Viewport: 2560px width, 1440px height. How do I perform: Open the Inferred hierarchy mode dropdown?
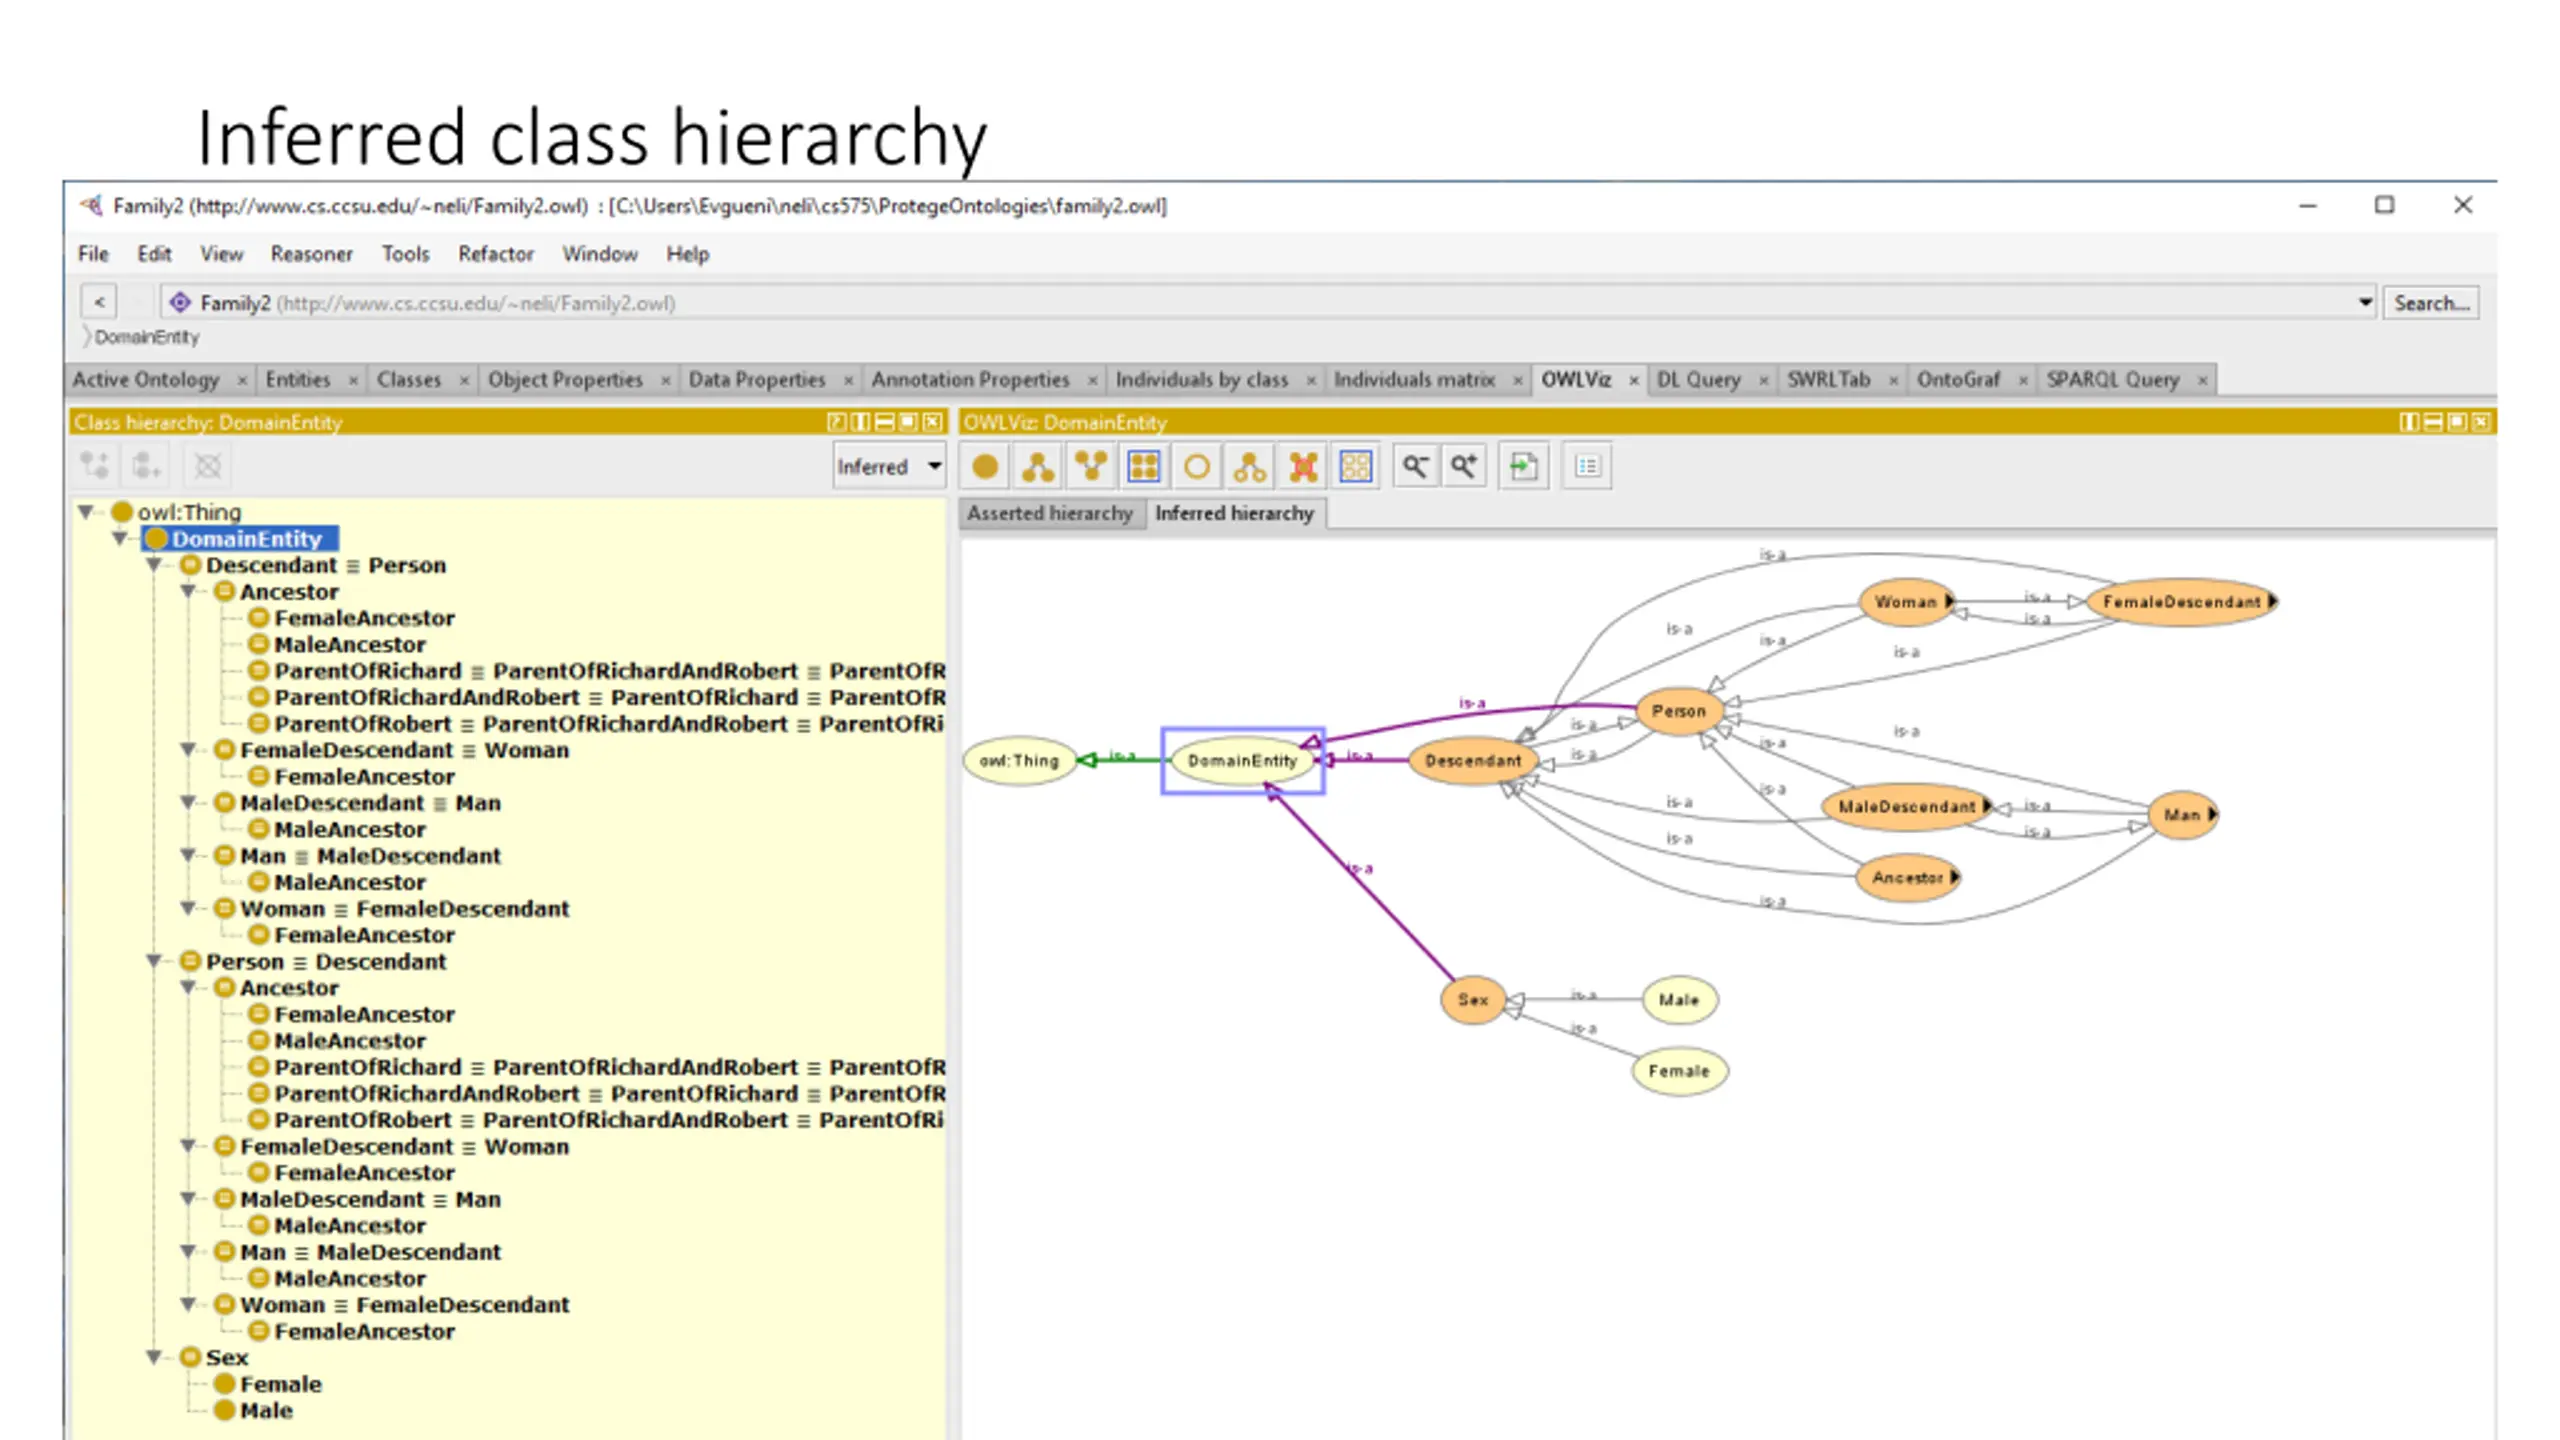[888, 466]
